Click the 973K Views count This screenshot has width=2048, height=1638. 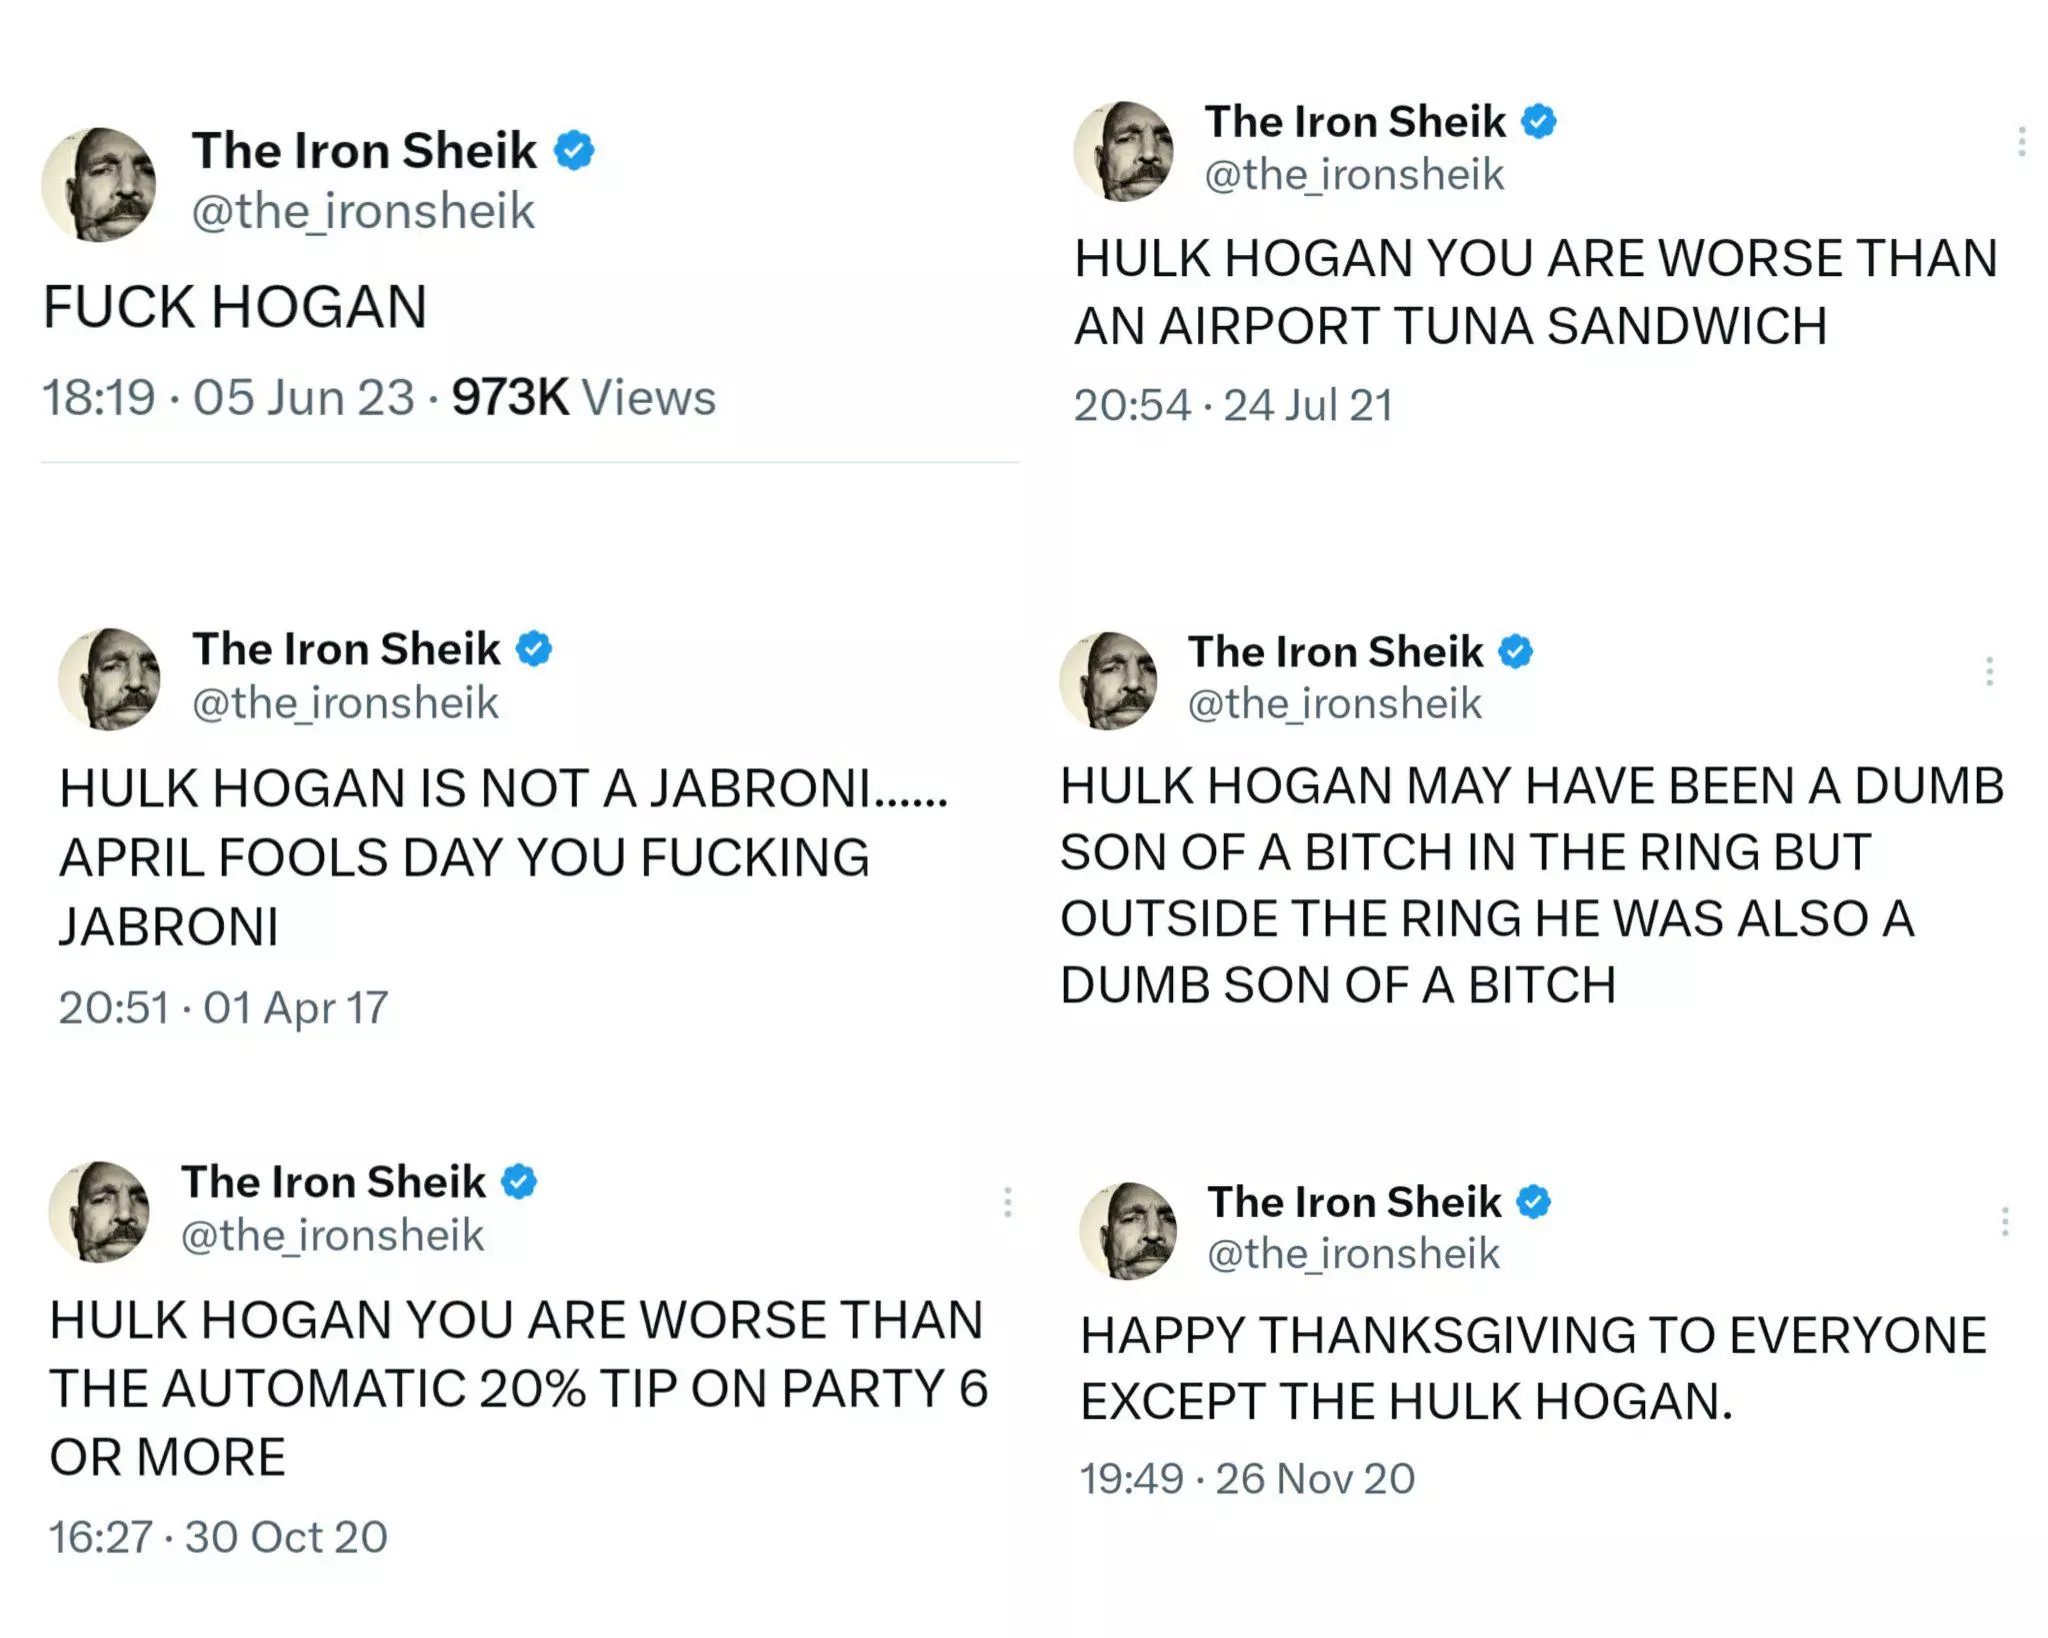coord(584,397)
